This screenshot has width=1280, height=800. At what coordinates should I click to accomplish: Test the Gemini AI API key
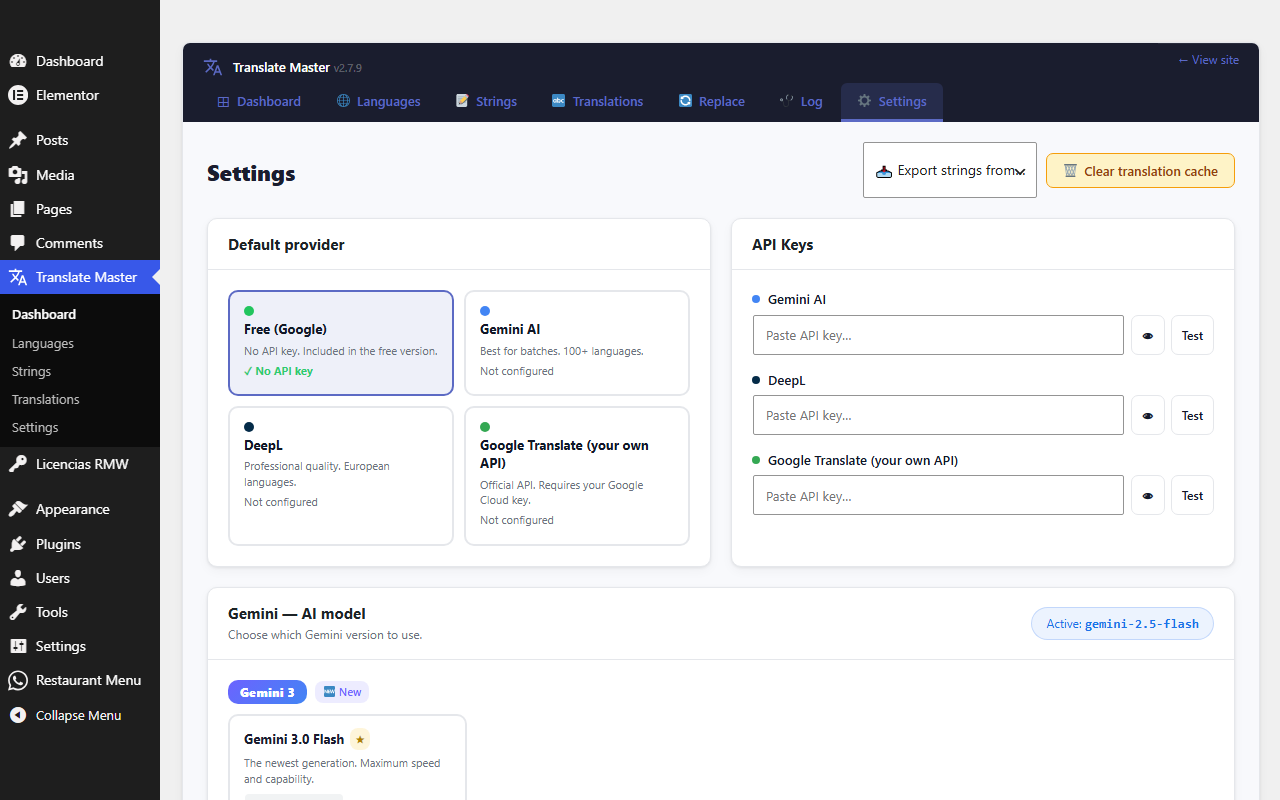pos(1192,335)
